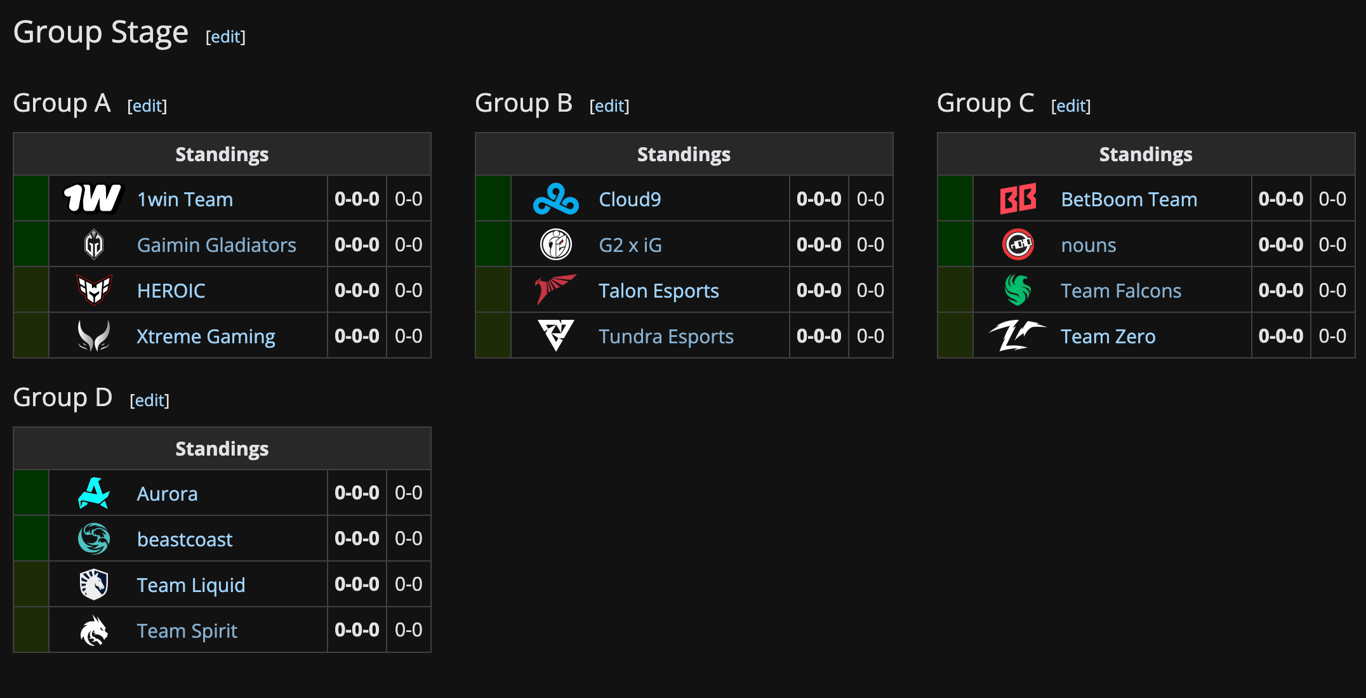
Task: Click the Talon Esports 0-0-0 record
Action: coord(819,290)
